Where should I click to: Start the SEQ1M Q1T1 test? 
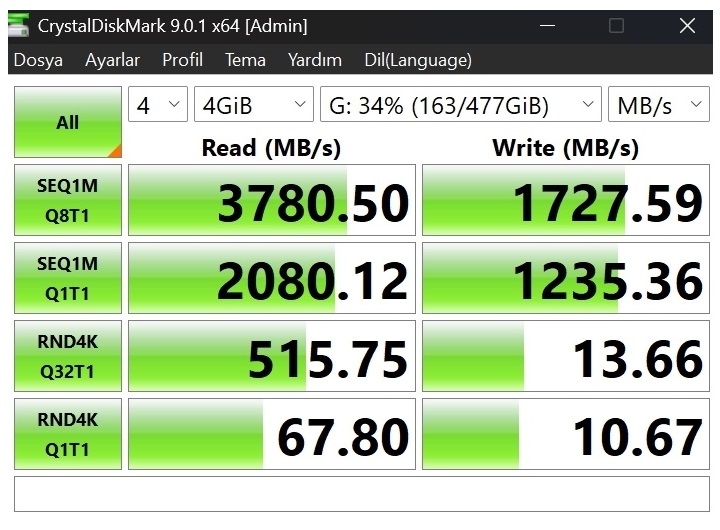coord(67,278)
